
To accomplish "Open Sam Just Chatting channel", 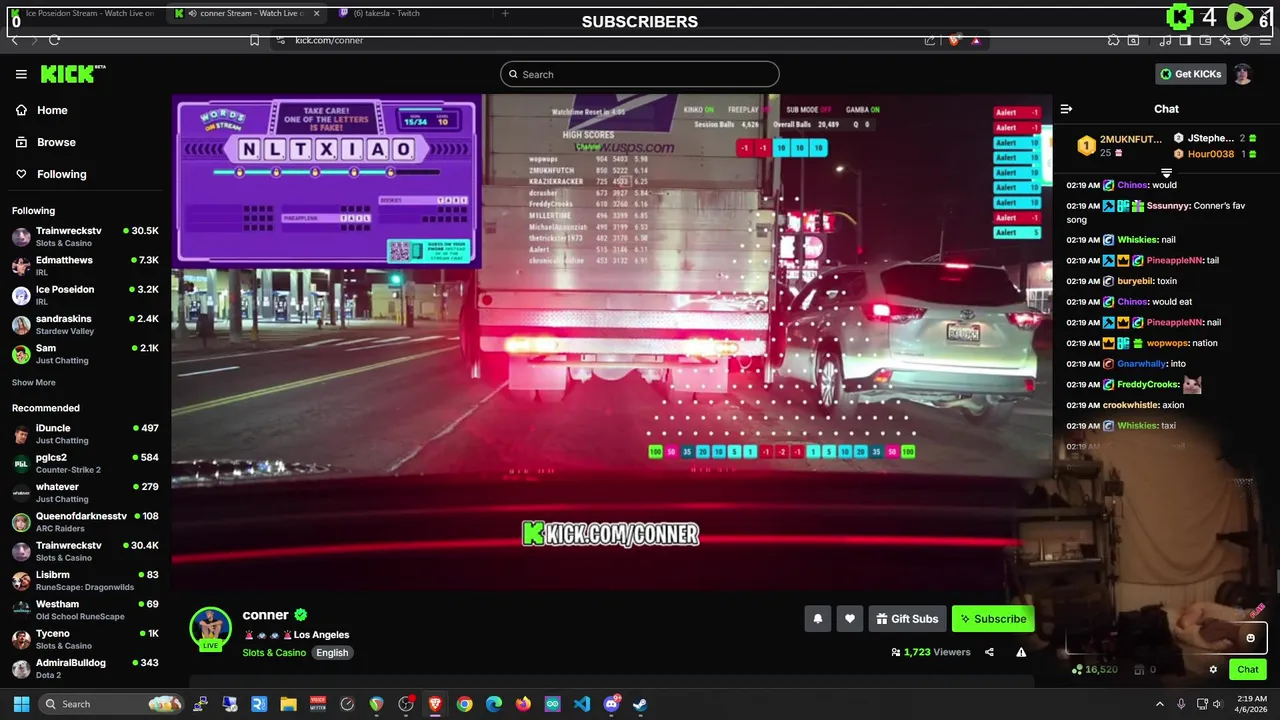I will pos(85,354).
